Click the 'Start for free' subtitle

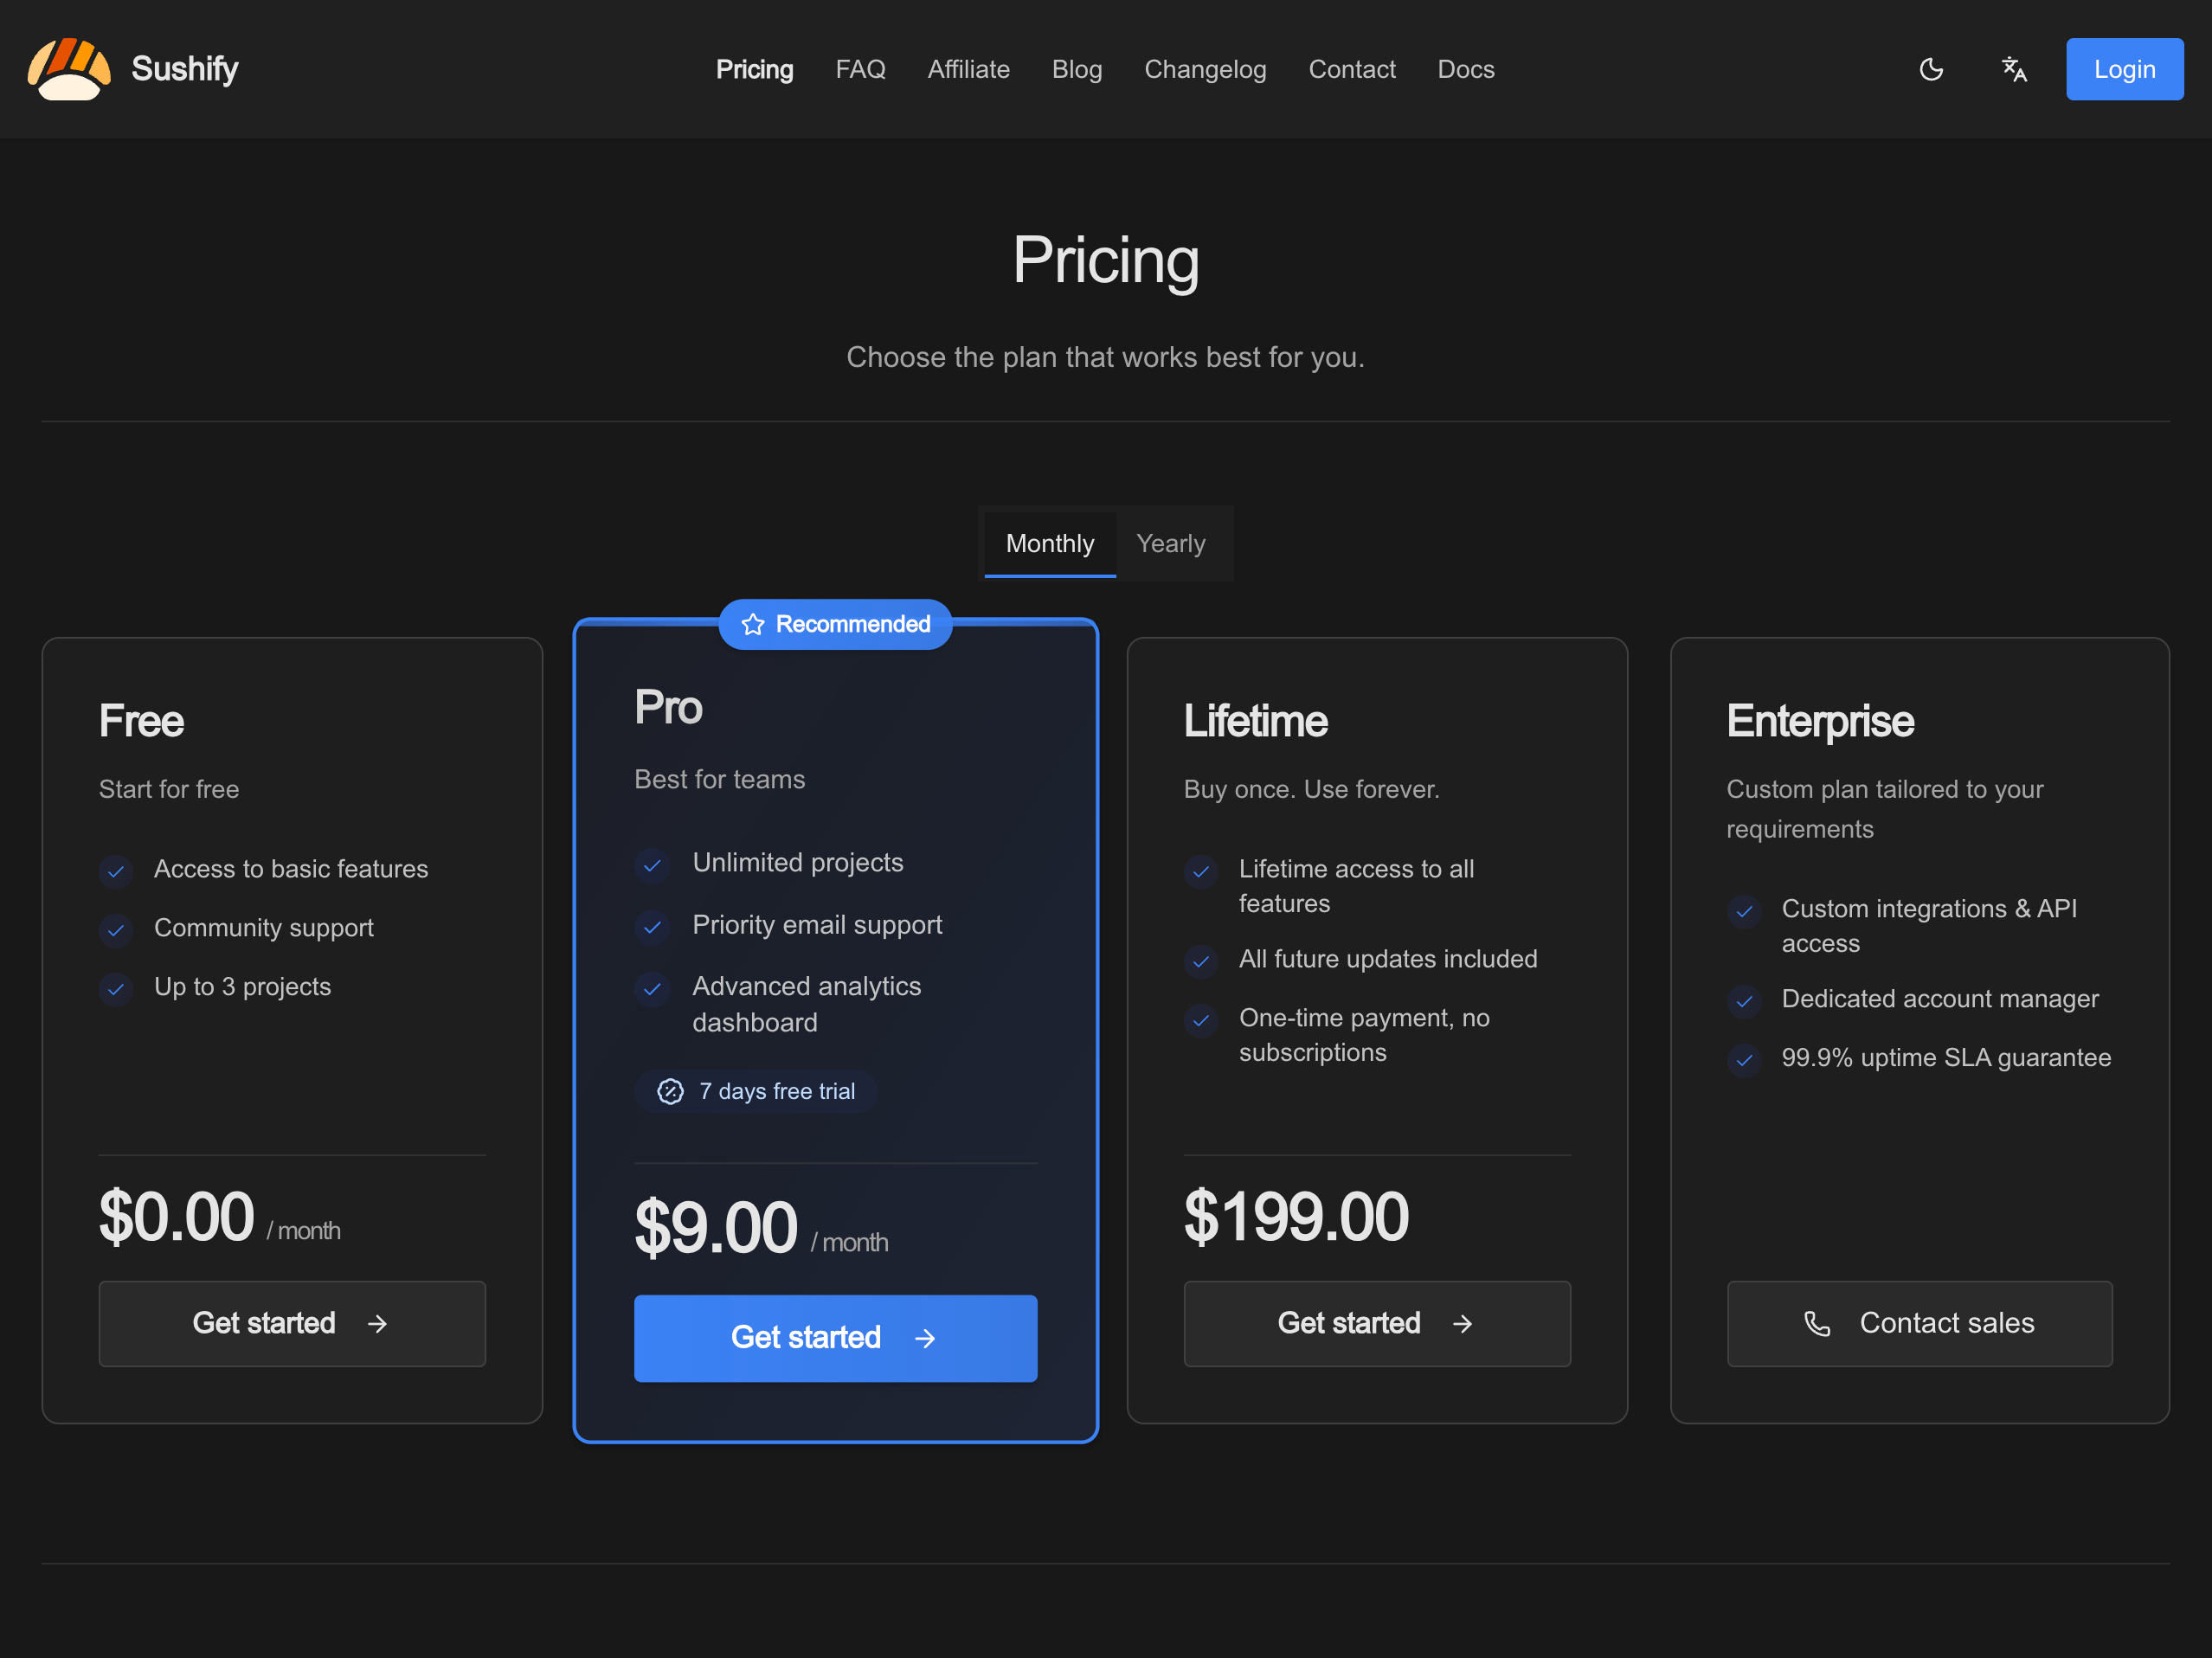[169, 789]
